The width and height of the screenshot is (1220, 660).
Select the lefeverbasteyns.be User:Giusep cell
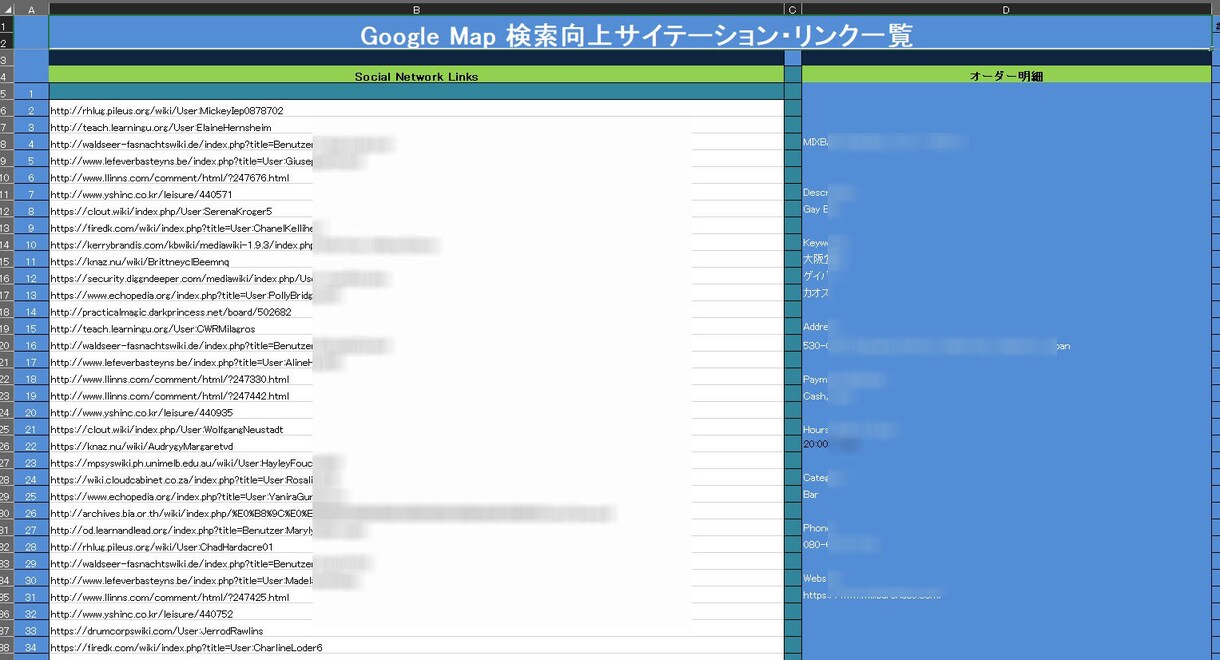click(416, 160)
